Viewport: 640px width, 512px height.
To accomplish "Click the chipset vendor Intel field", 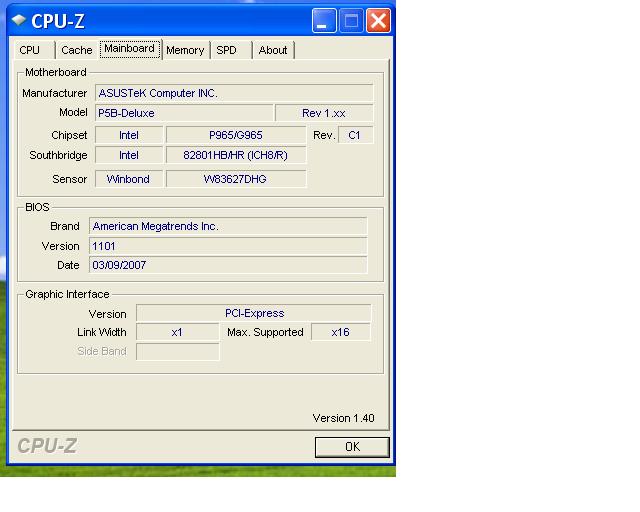I will (129, 135).
